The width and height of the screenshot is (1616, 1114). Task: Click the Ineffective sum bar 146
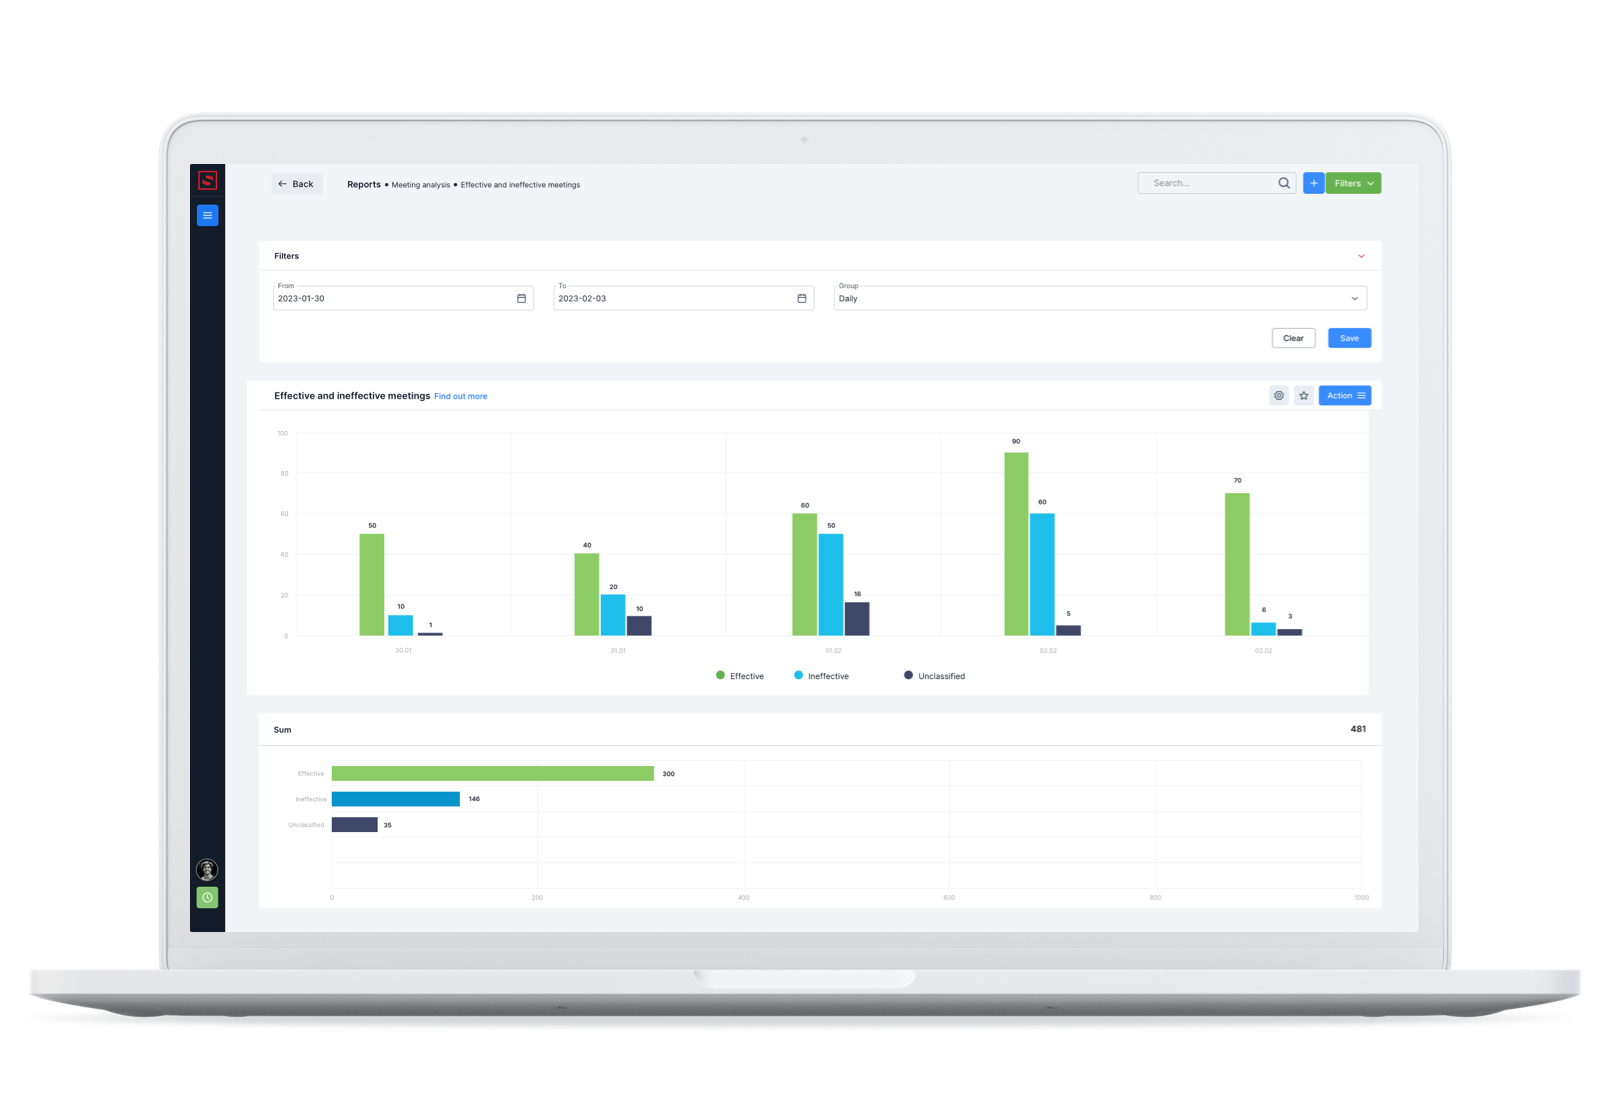coord(396,799)
